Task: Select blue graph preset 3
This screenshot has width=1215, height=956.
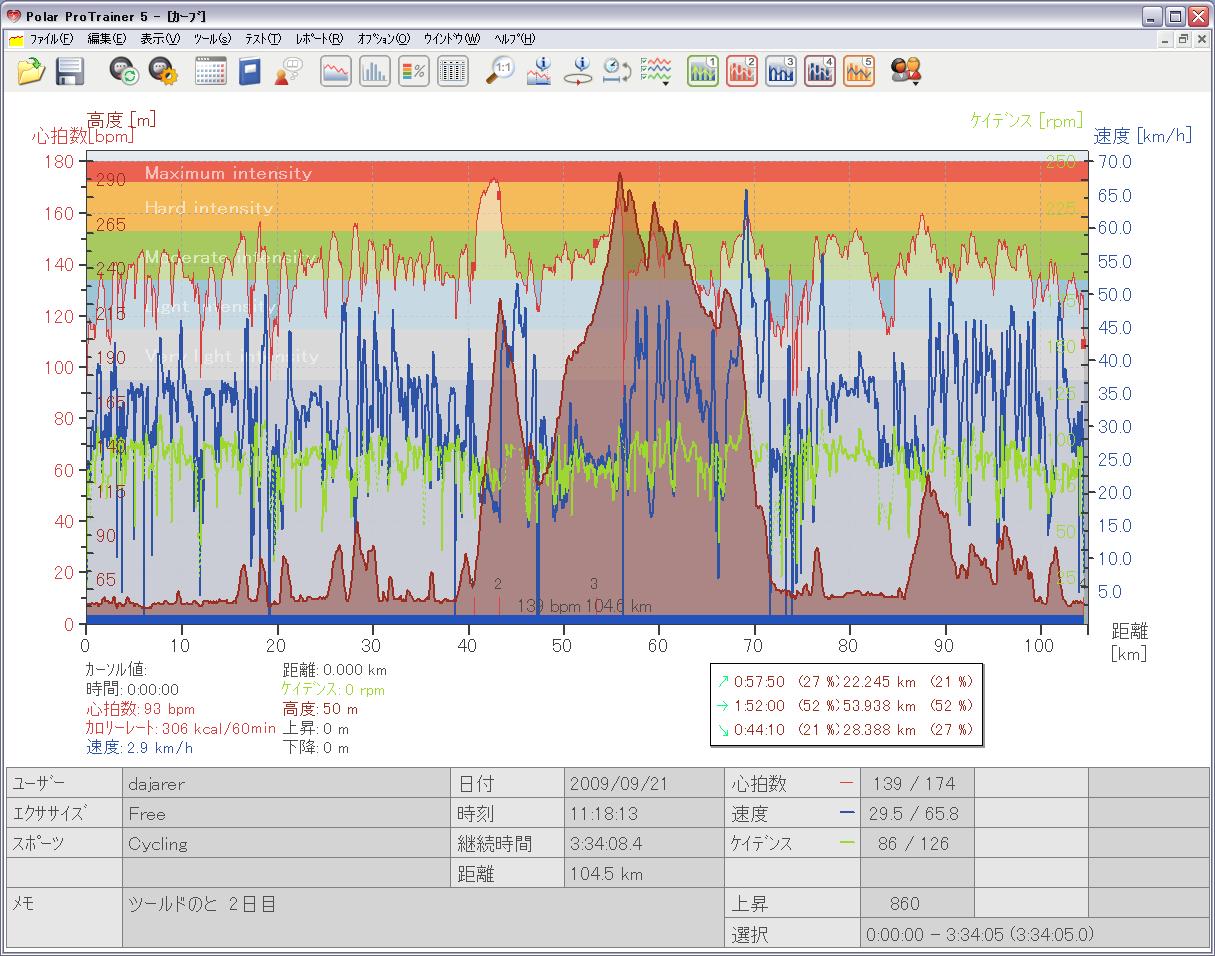Action: click(781, 71)
